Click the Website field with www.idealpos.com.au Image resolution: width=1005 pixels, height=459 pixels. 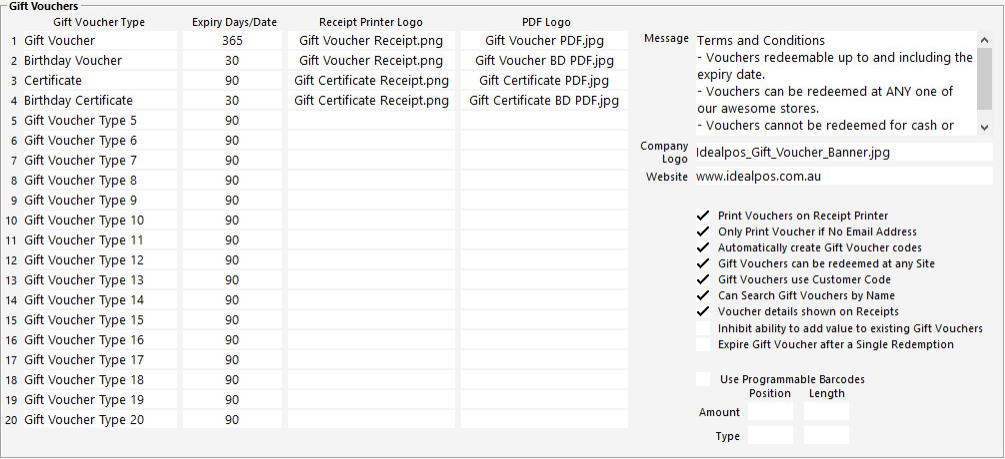(x=842, y=176)
